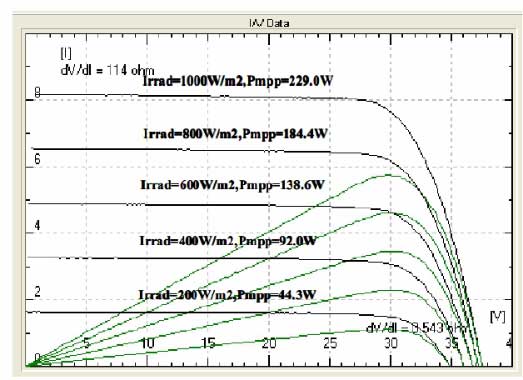Click the dV/dI = 0.543 ohm readout
Viewport: 523px width, 380px height.
coord(416,328)
